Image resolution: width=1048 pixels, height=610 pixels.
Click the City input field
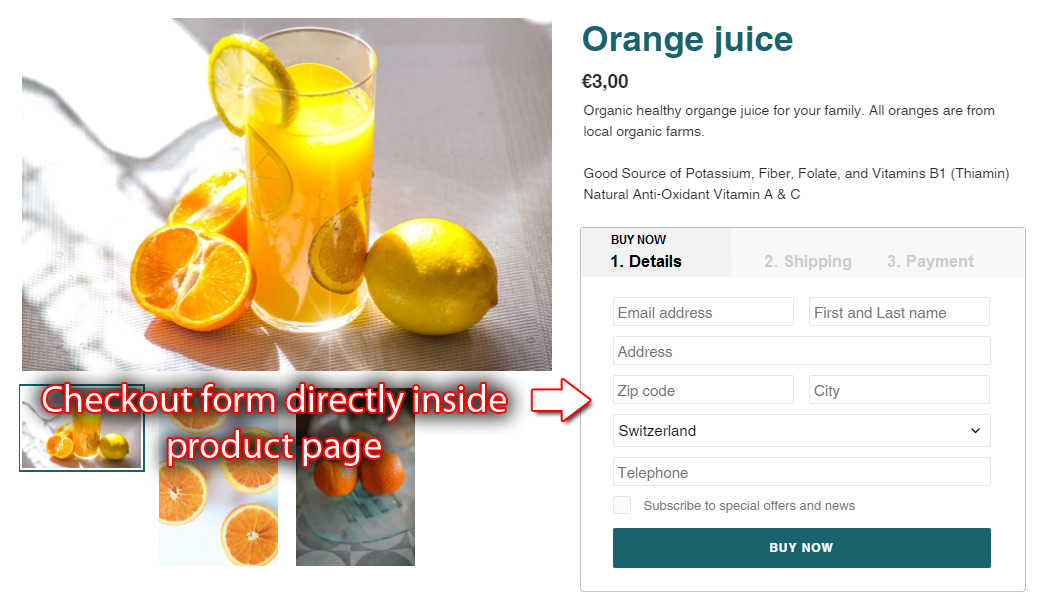pos(899,390)
